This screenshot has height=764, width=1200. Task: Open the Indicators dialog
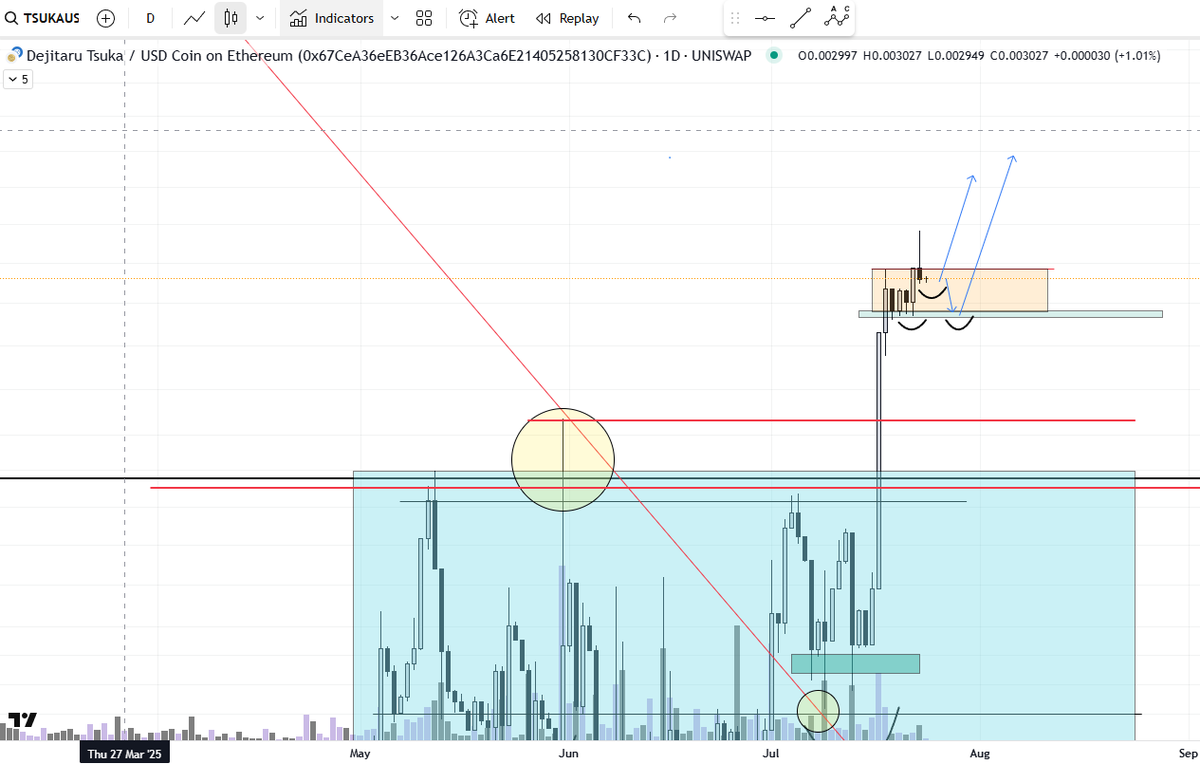click(332, 18)
